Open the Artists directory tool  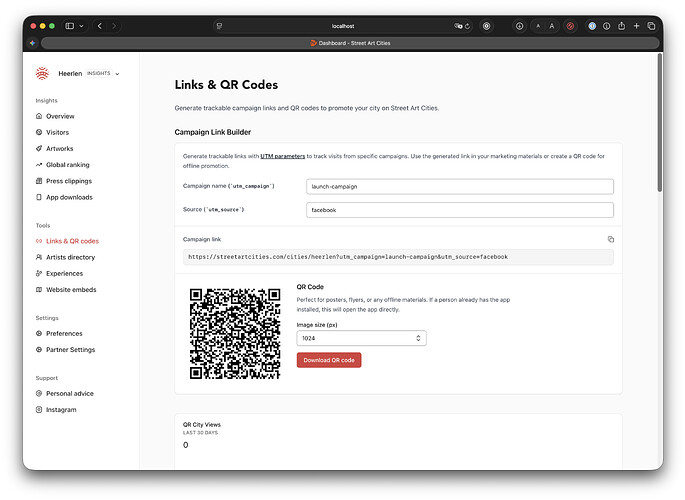pyautogui.click(x=71, y=257)
